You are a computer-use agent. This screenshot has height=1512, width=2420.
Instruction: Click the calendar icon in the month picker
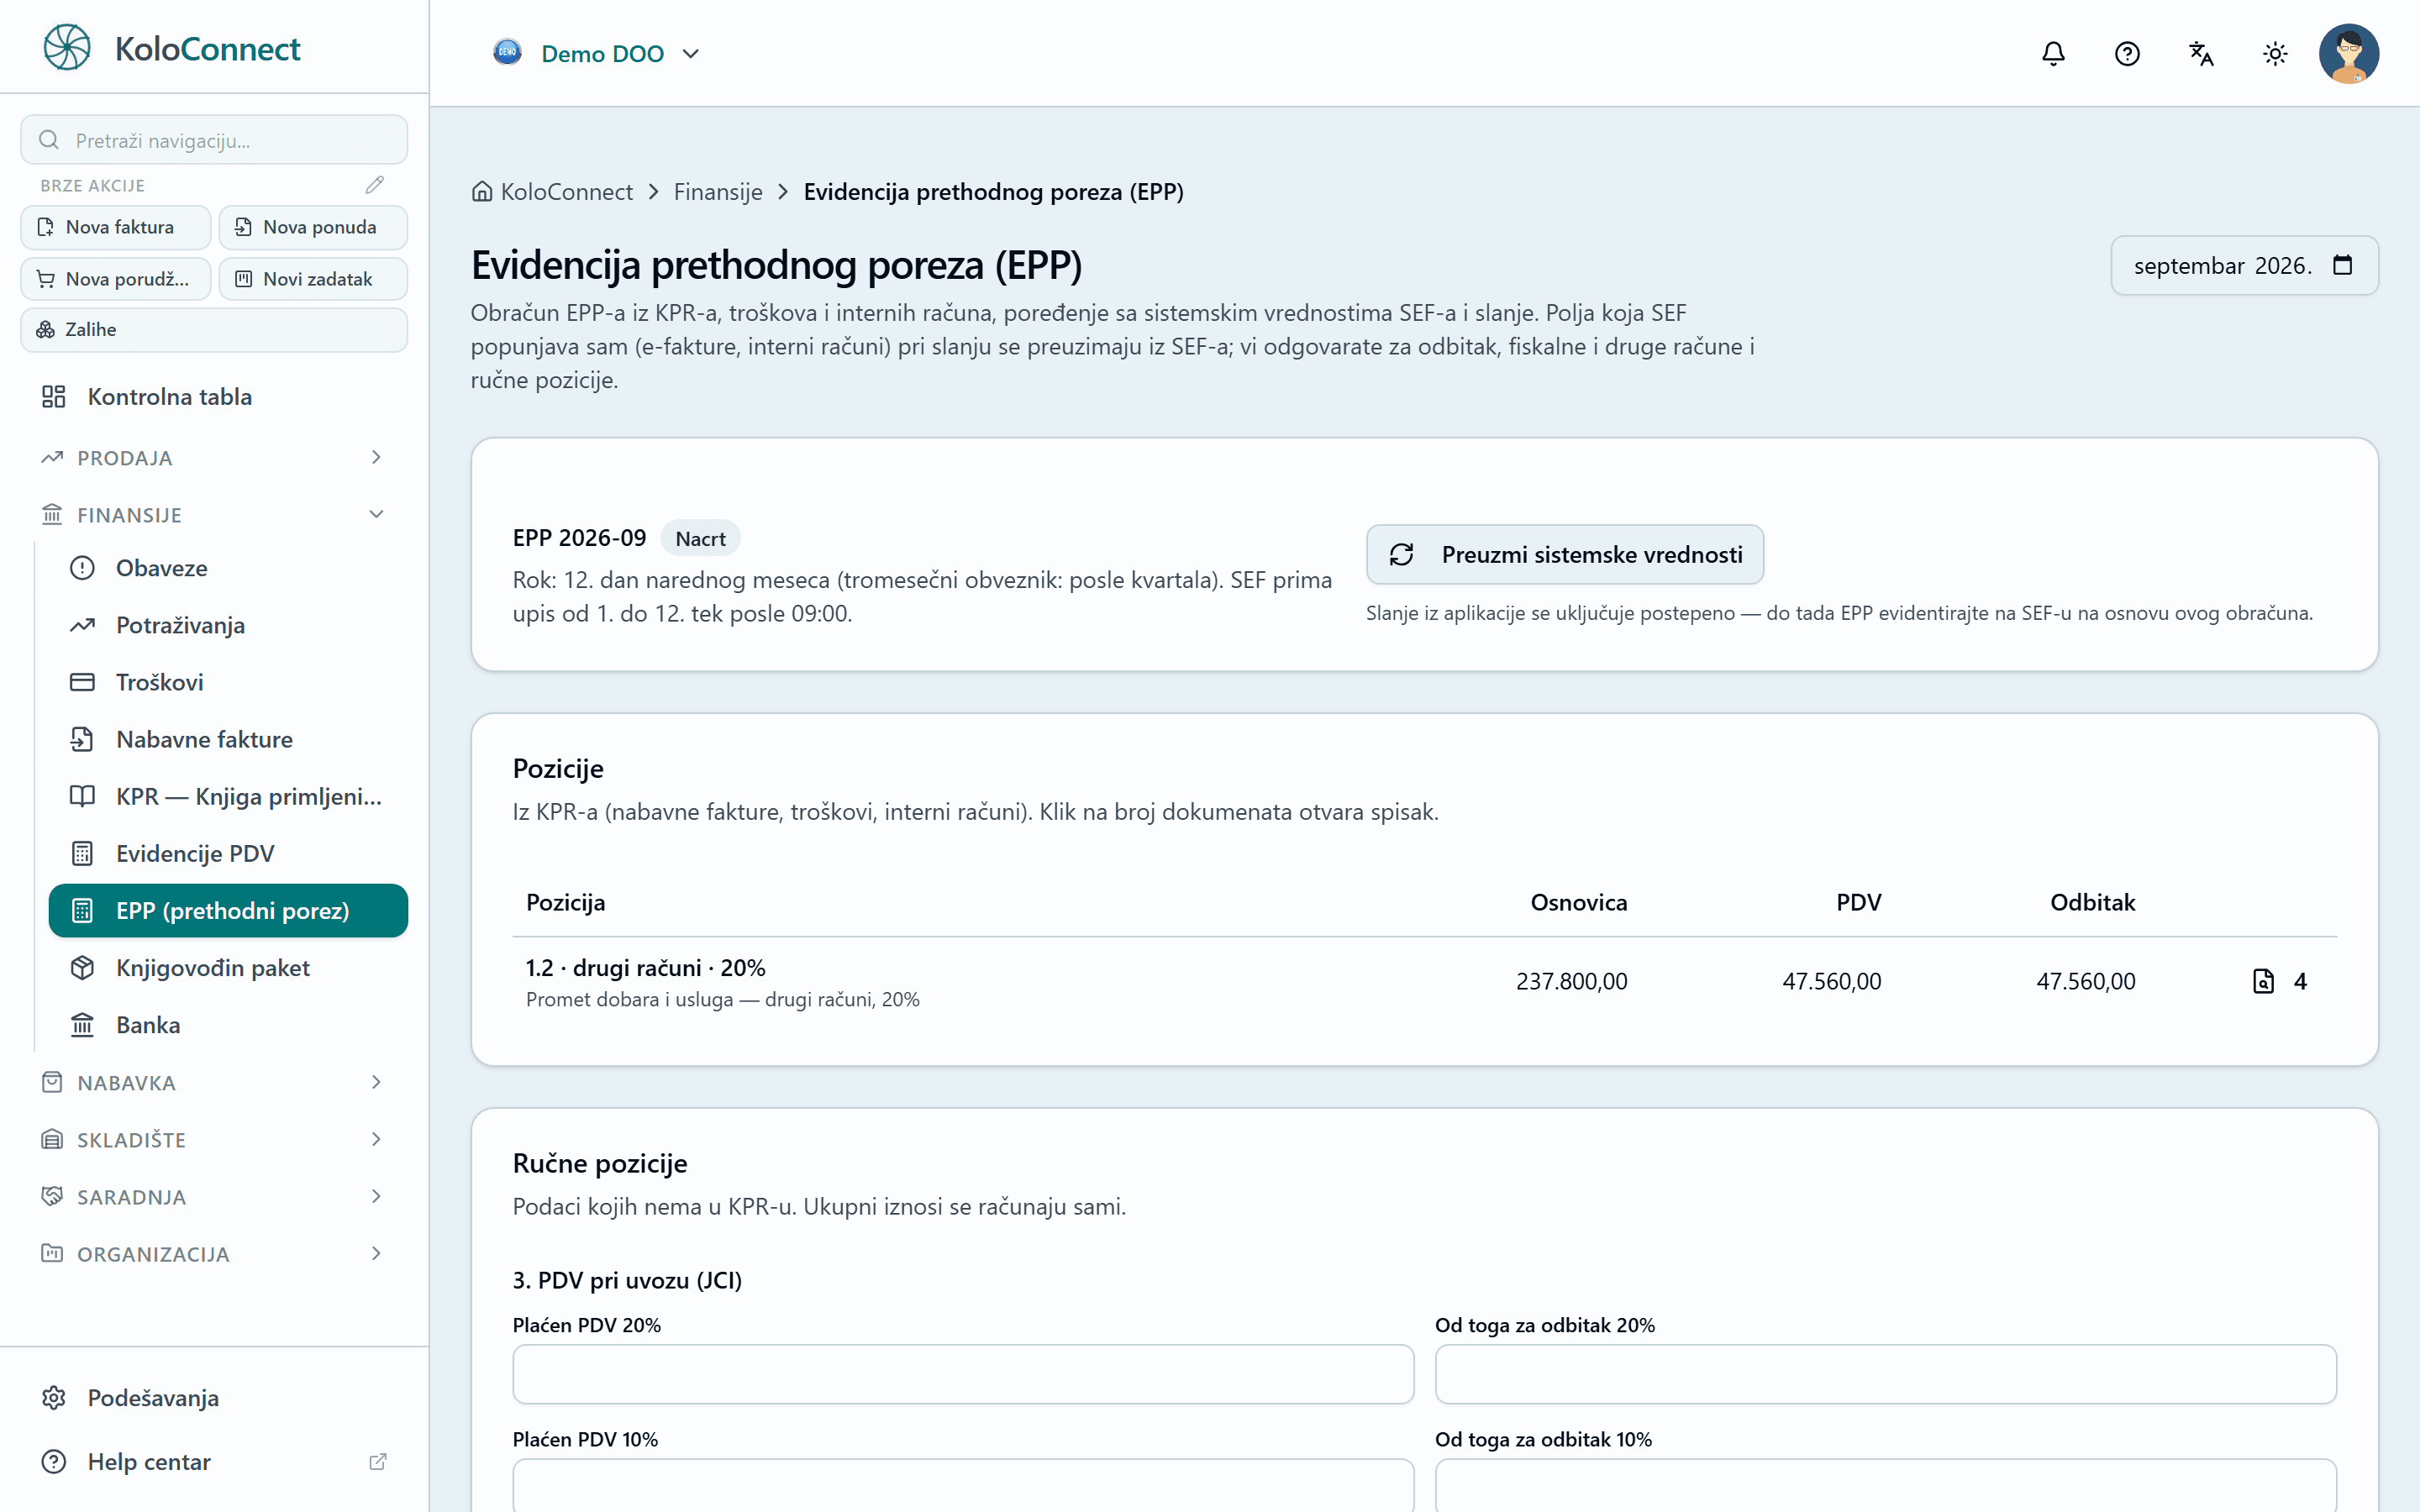click(x=2342, y=265)
